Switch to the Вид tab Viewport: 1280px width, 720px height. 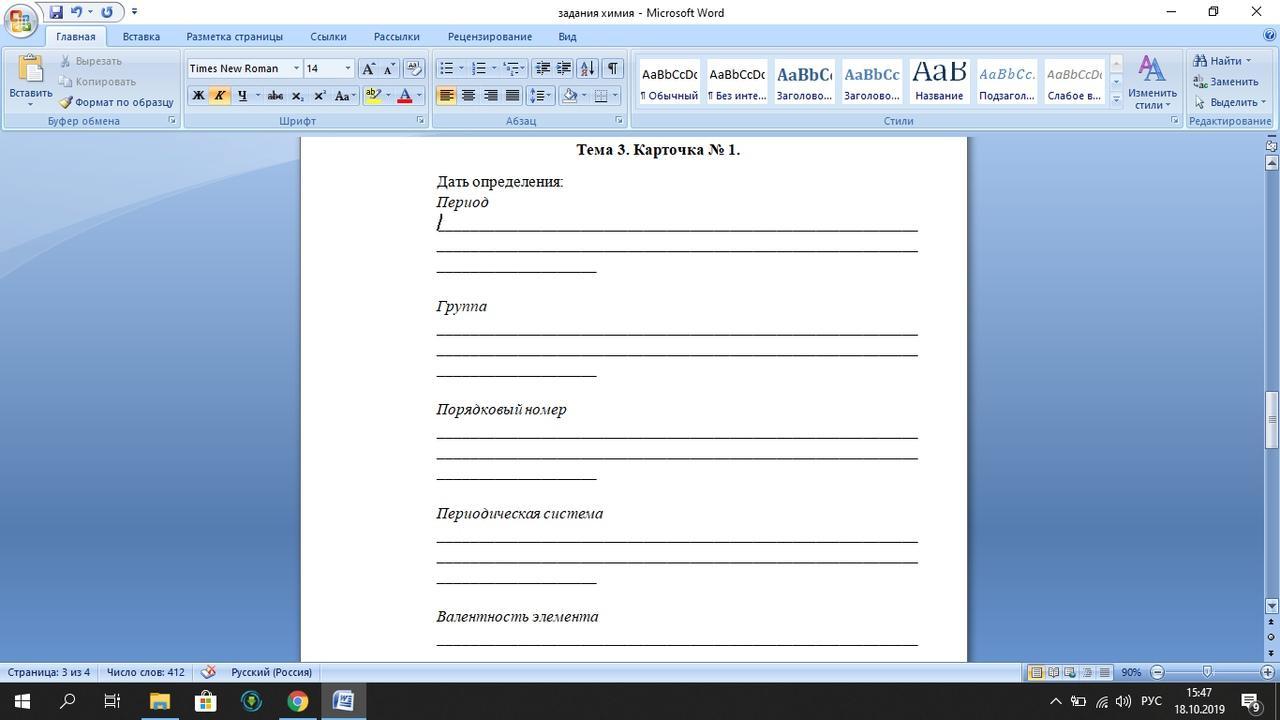point(567,36)
